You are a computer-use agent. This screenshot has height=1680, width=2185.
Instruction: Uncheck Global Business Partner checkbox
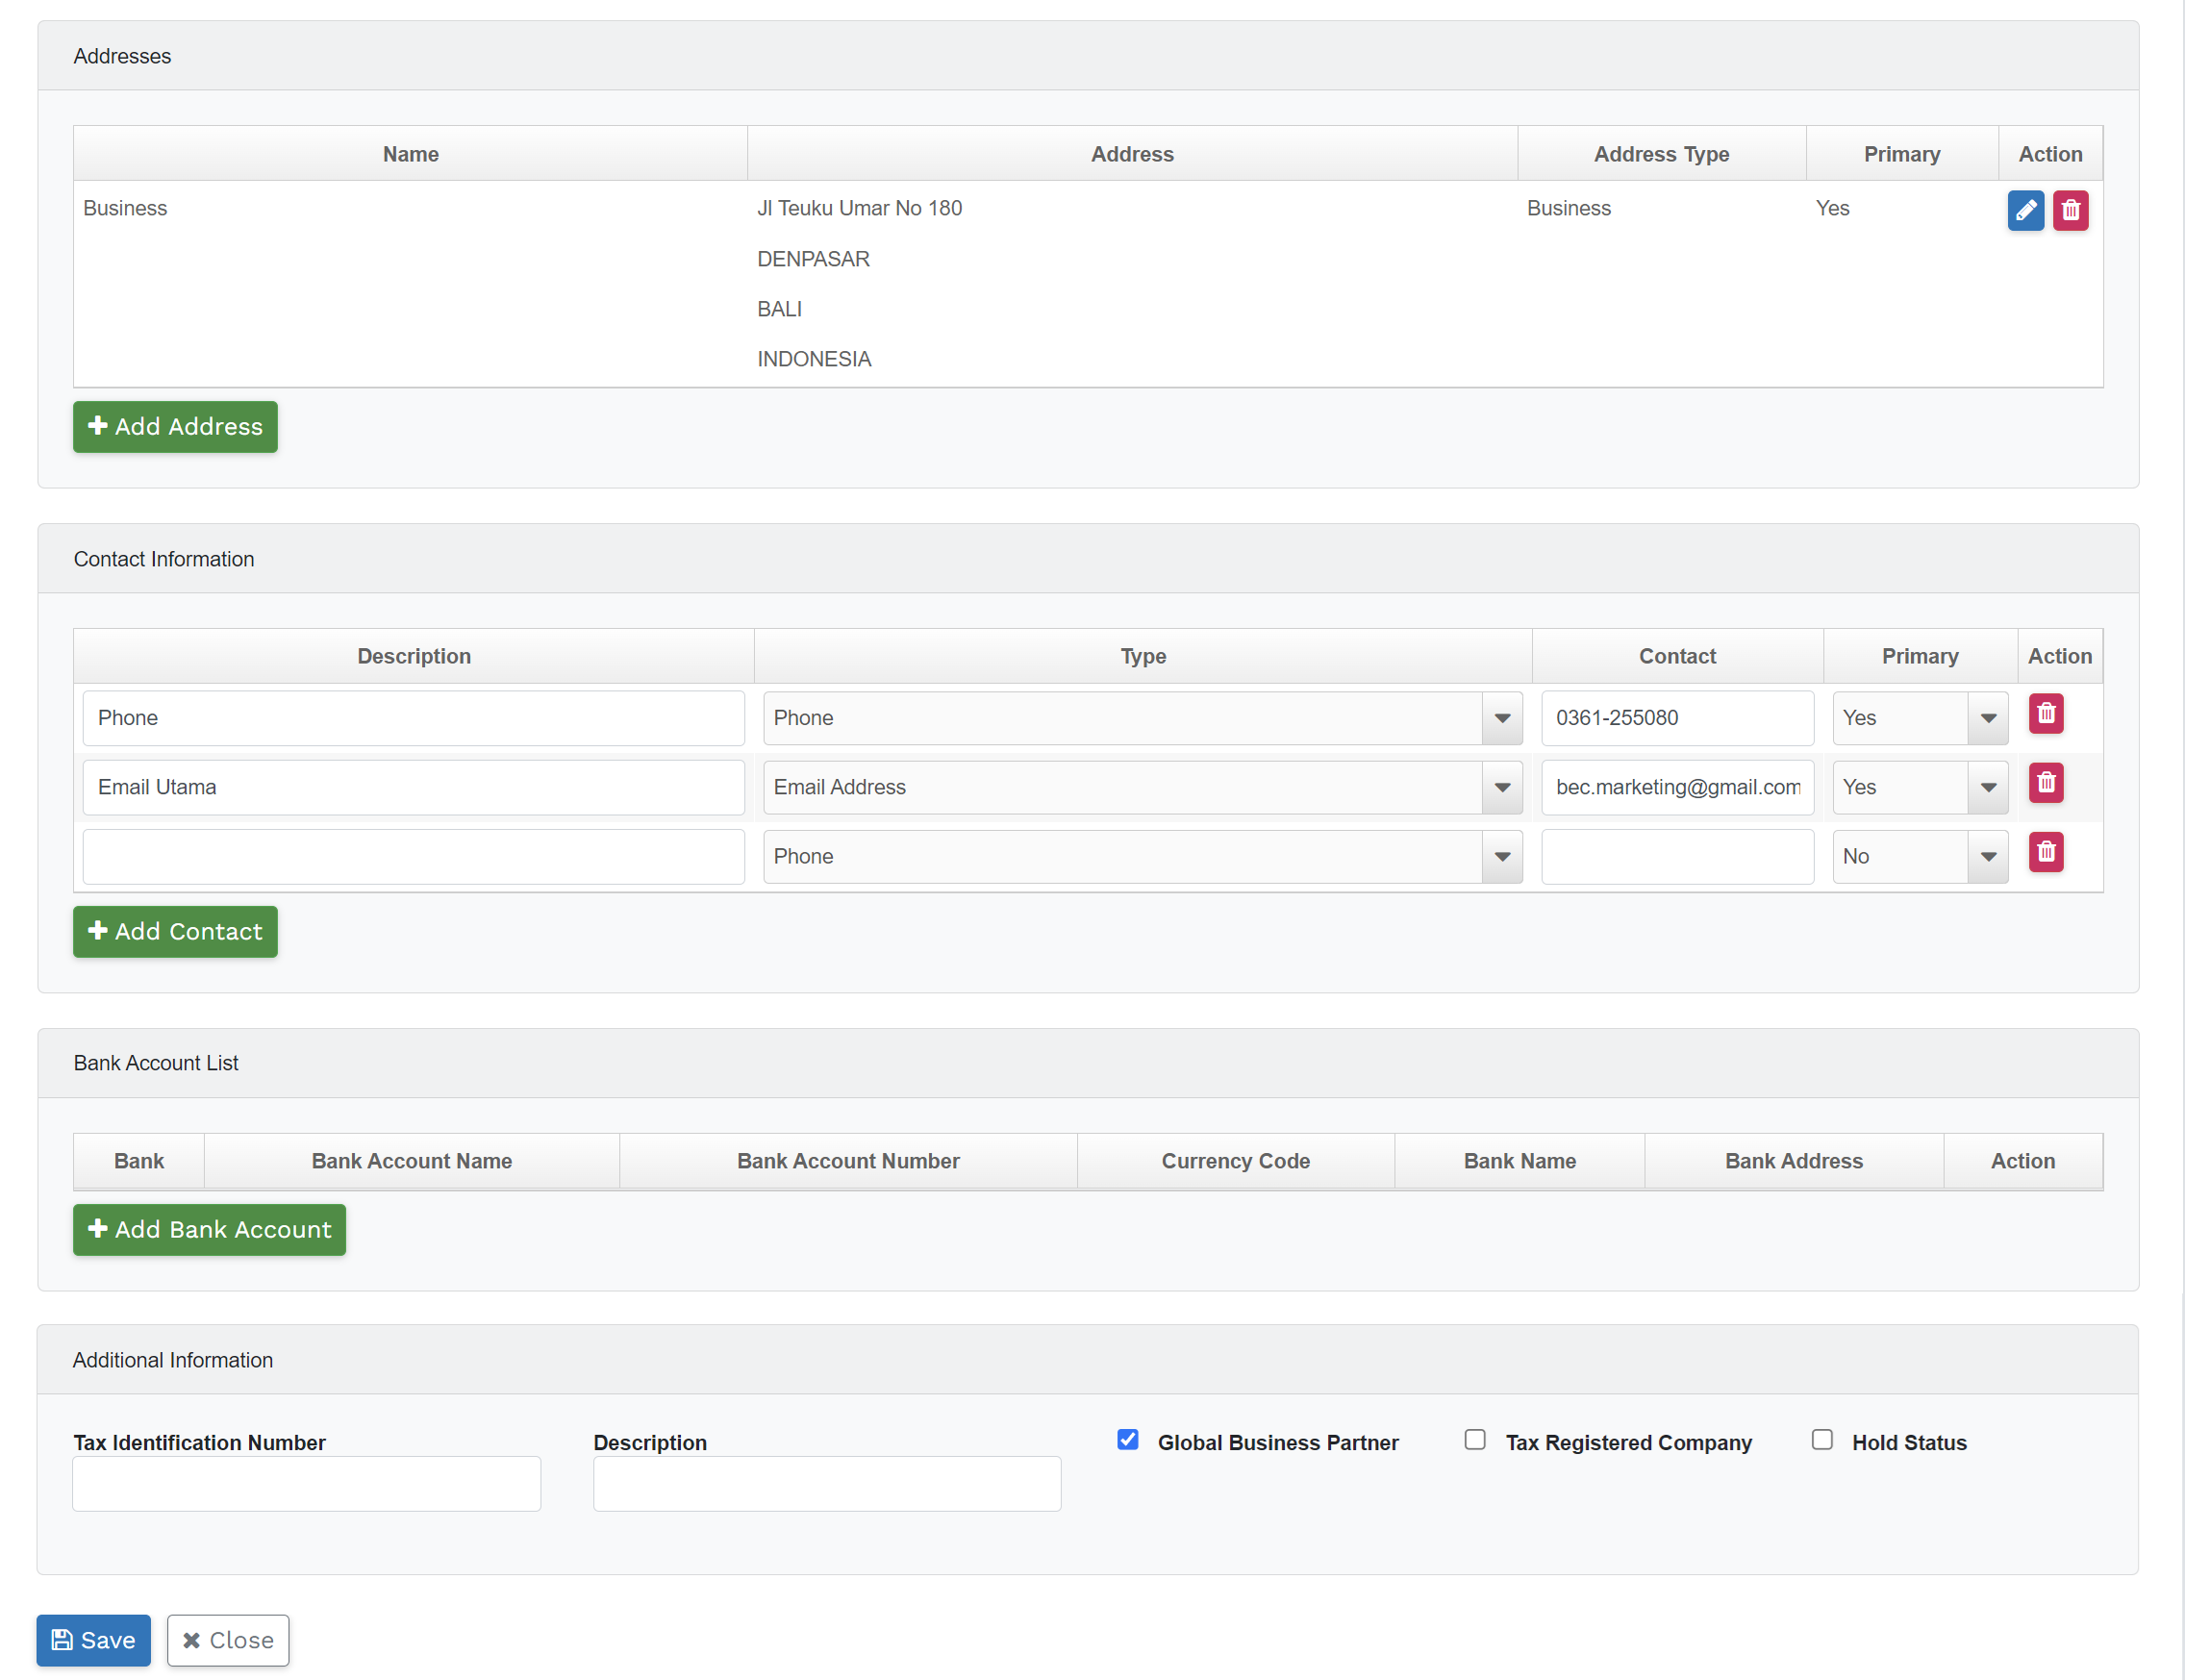1127,1439
